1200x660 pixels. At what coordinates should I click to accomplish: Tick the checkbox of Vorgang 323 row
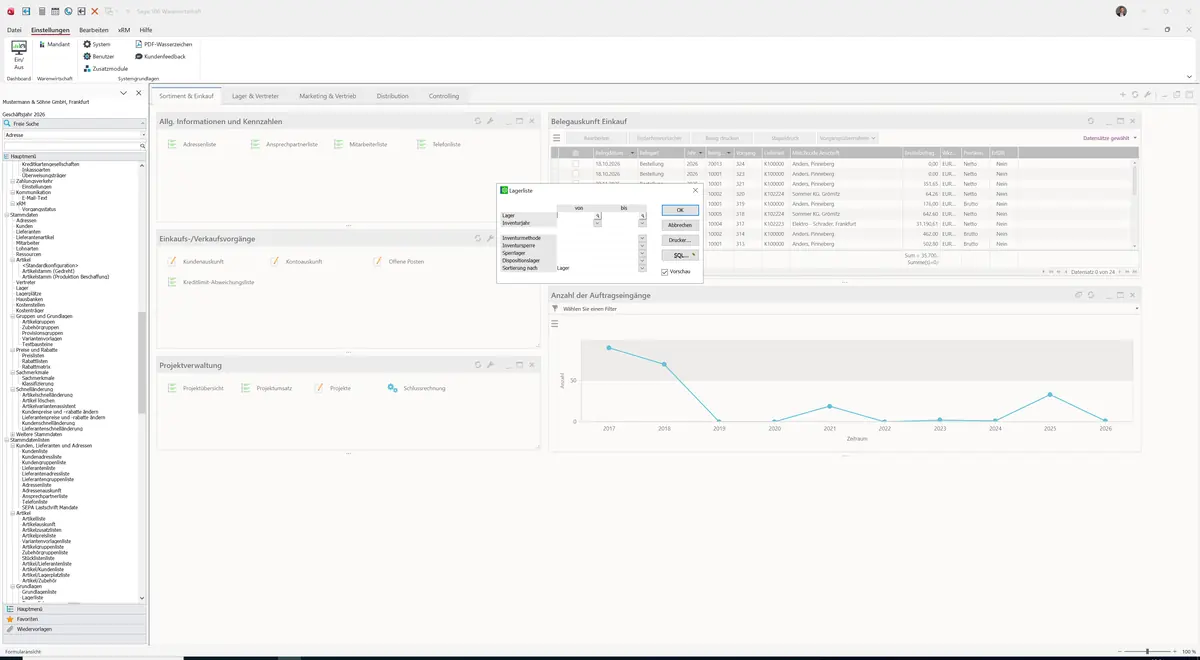tap(575, 173)
